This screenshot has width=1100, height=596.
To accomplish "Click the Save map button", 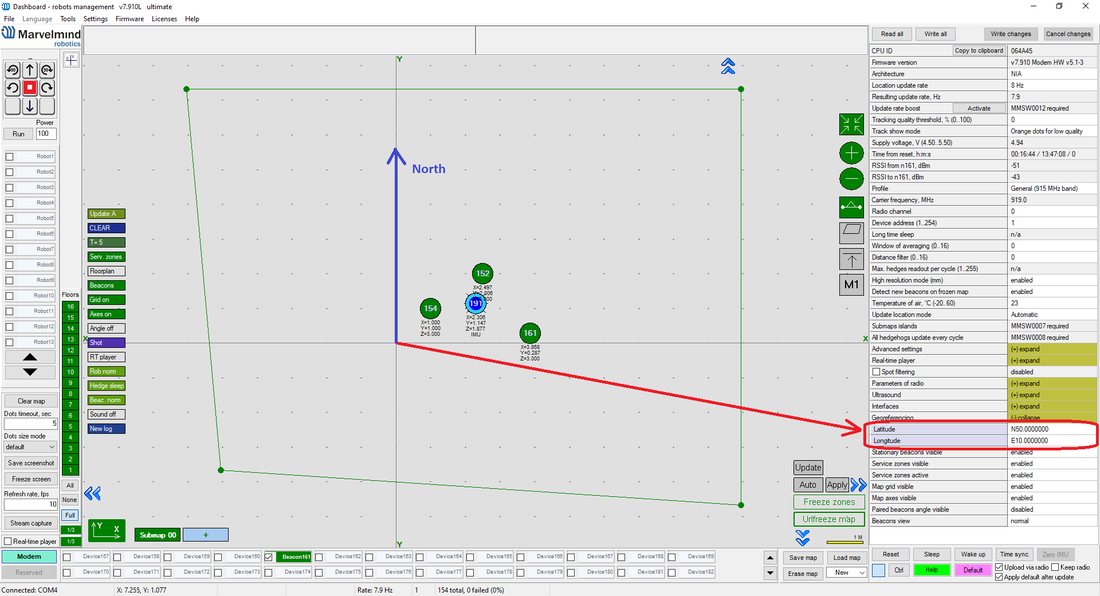I will point(803,558).
